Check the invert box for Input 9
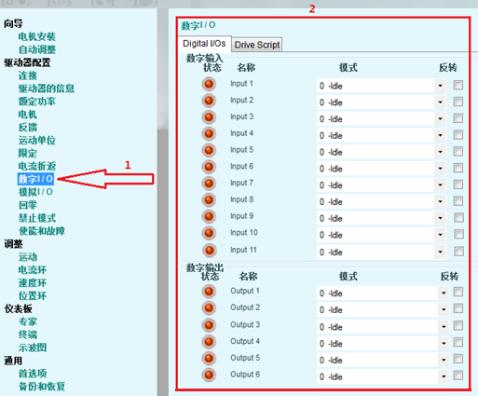The height and width of the screenshot is (396, 478). coord(459,218)
